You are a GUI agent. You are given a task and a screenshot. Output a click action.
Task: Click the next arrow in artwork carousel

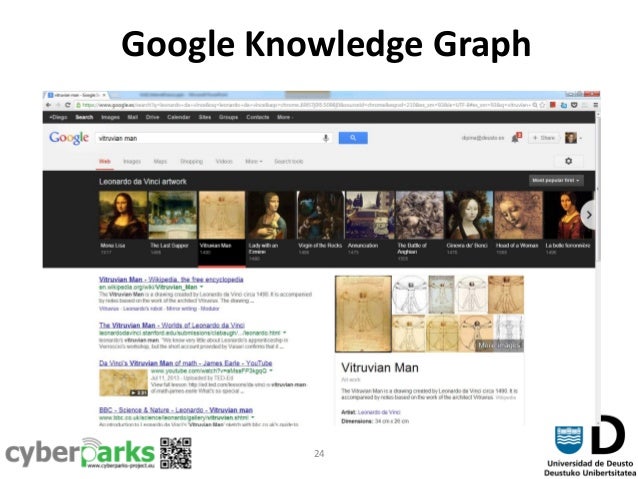[x=588, y=215]
